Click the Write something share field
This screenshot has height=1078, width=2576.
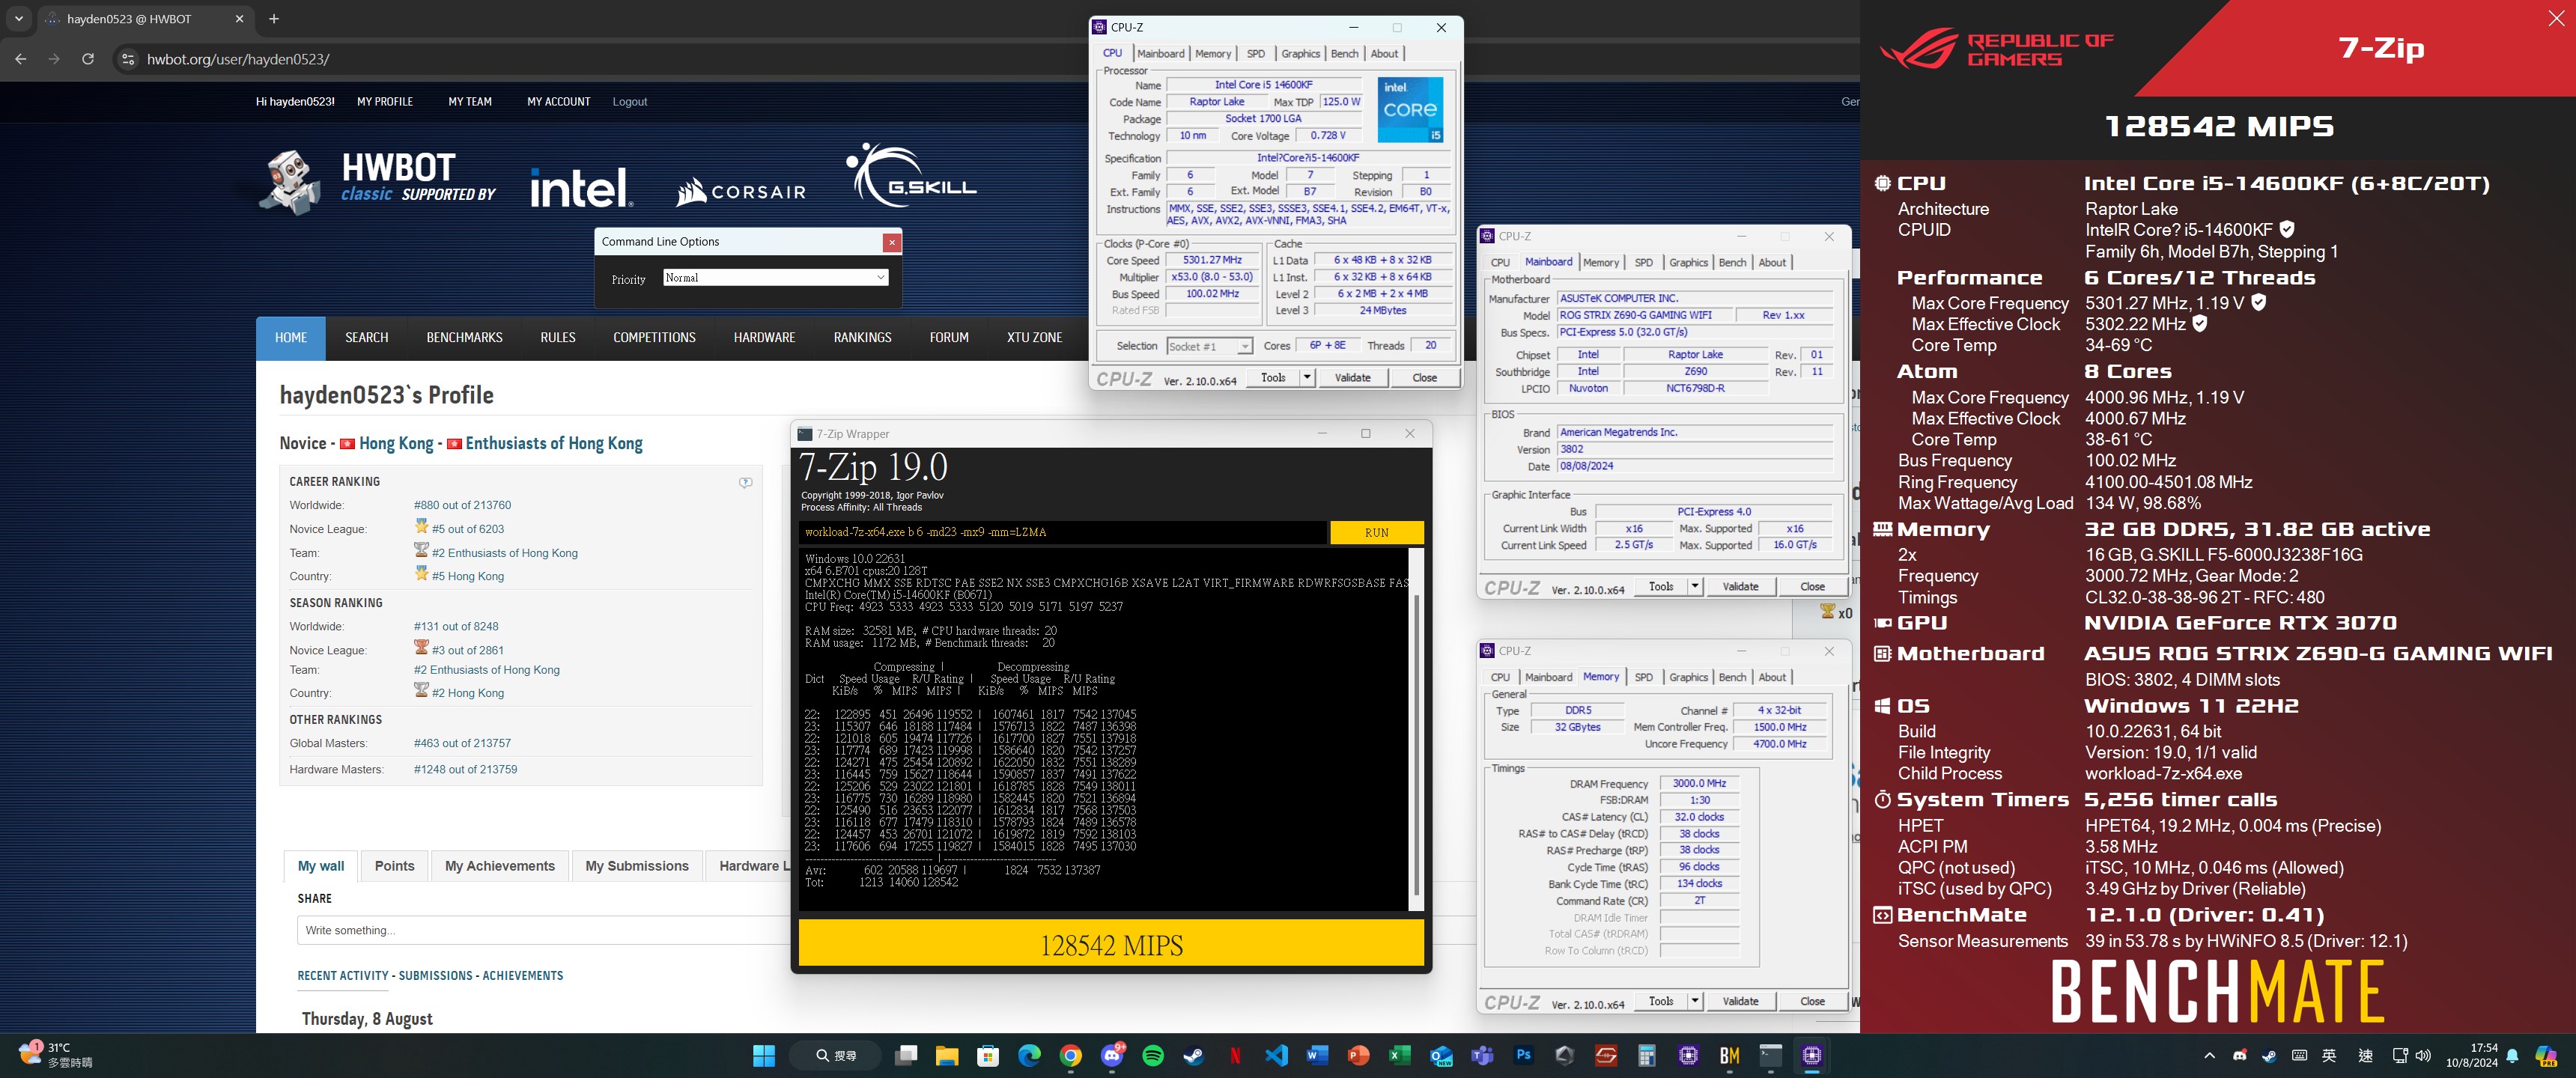(543, 930)
